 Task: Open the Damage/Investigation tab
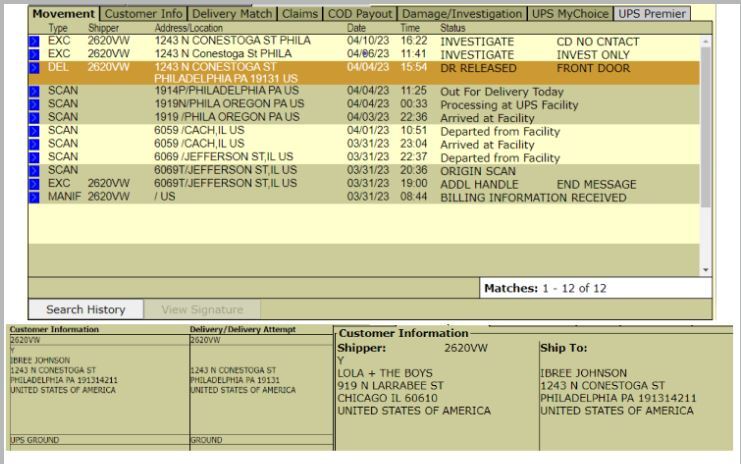click(x=462, y=14)
